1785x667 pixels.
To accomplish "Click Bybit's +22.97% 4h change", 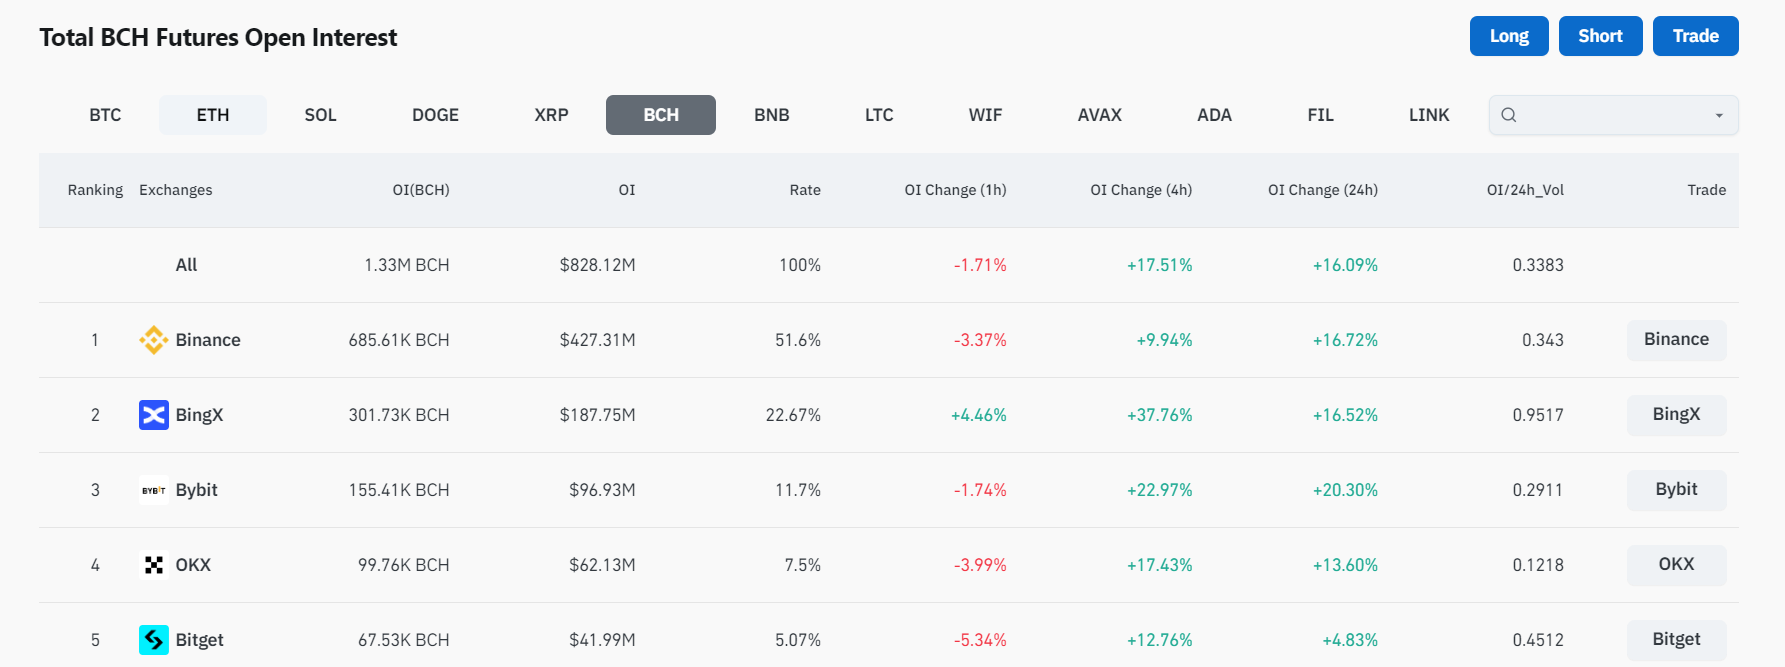I will [x=1160, y=490].
